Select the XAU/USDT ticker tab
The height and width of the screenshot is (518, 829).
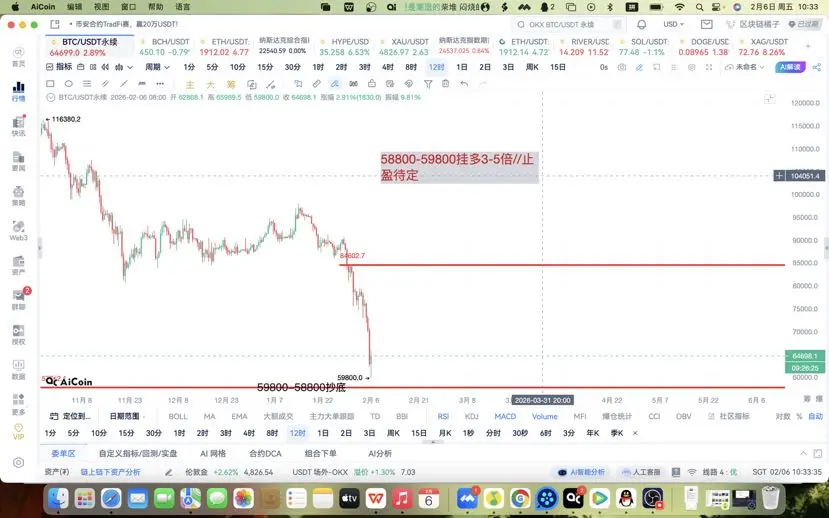tap(404, 47)
